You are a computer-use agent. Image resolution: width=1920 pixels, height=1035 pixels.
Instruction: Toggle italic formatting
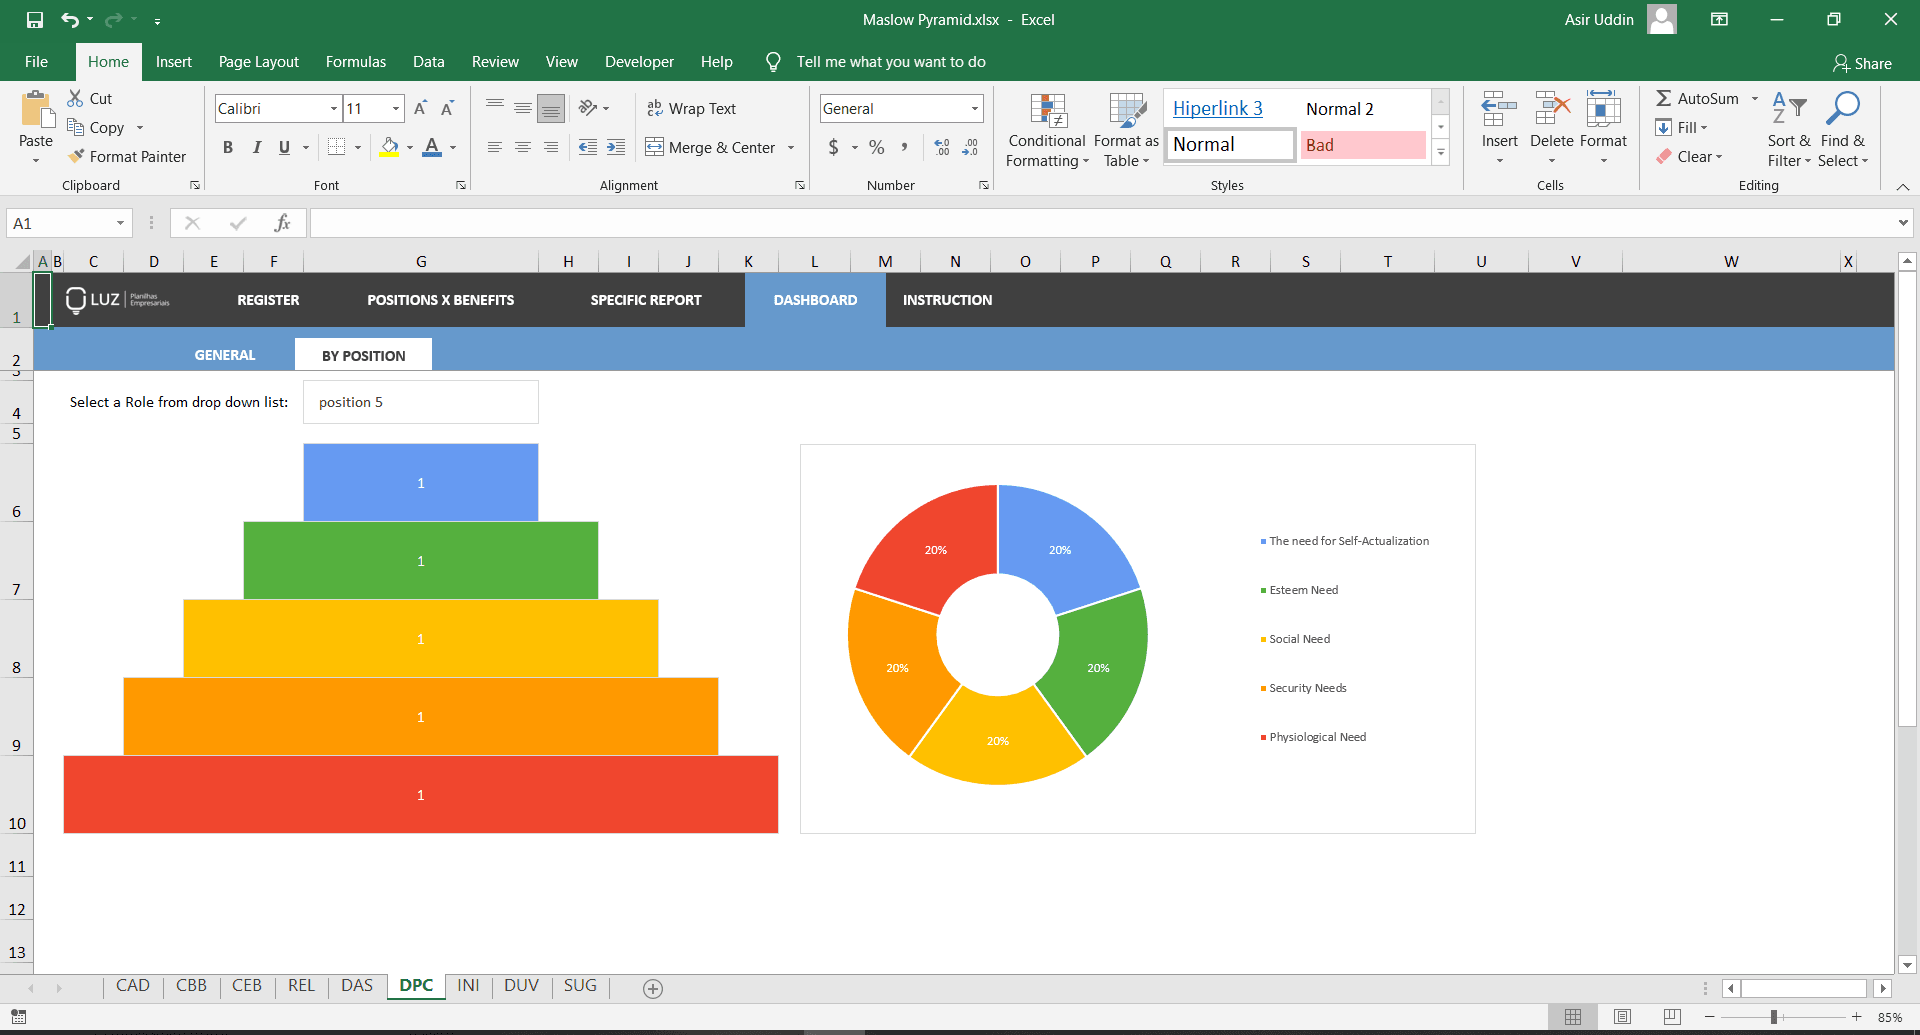click(256, 147)
